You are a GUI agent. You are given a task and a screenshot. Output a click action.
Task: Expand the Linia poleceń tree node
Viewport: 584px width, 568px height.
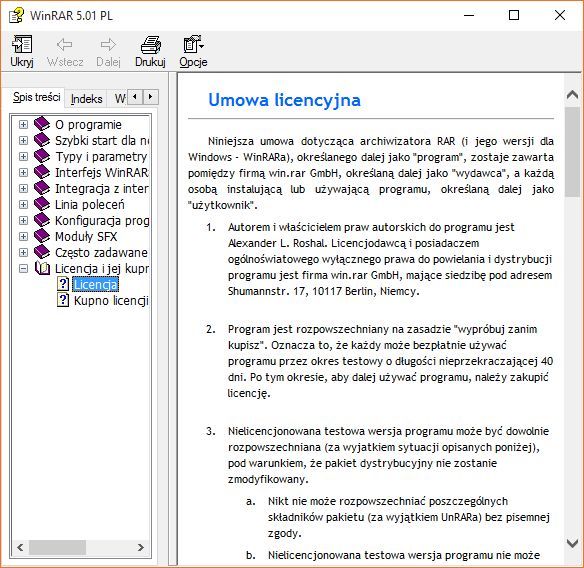click(x=23, y=204)
